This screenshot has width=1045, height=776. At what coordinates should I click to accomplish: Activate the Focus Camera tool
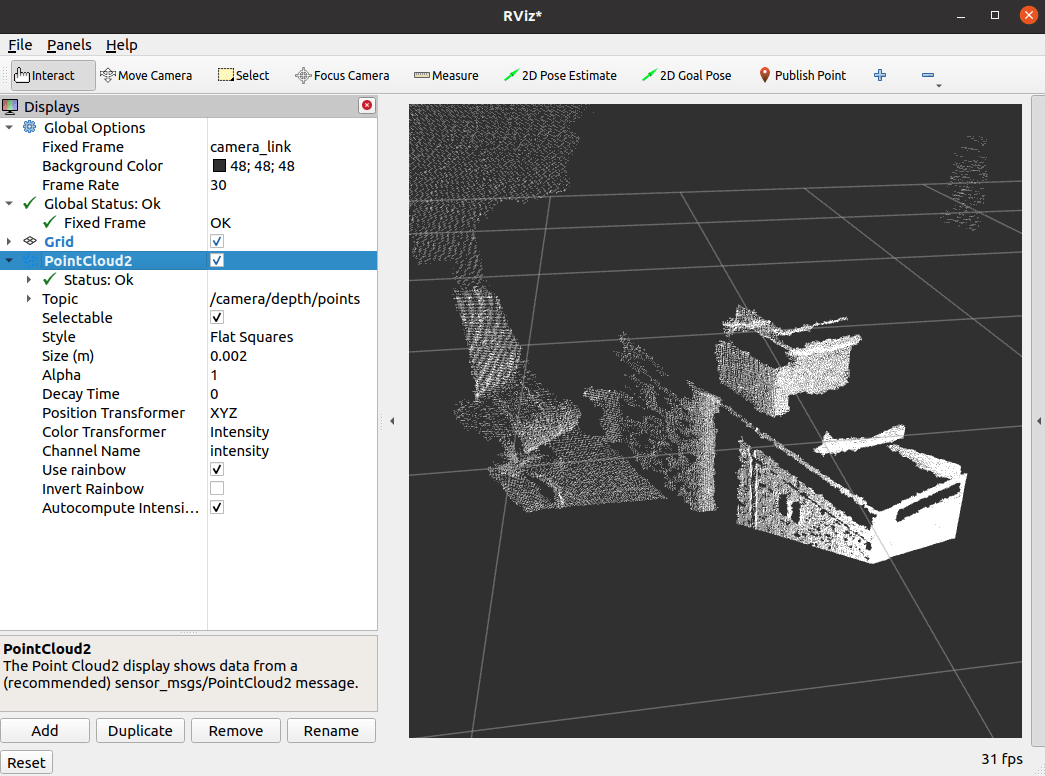[x=342, y=75]
